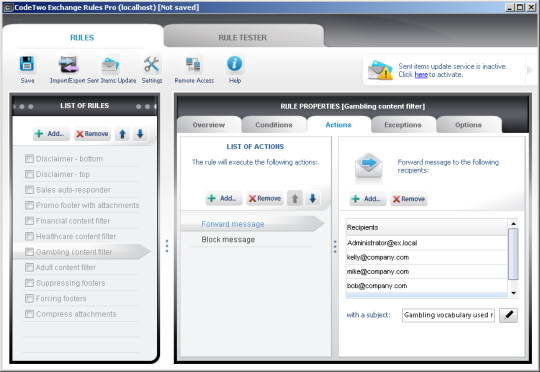Click splitter handle between rules and properties

(x=167, y=246)
